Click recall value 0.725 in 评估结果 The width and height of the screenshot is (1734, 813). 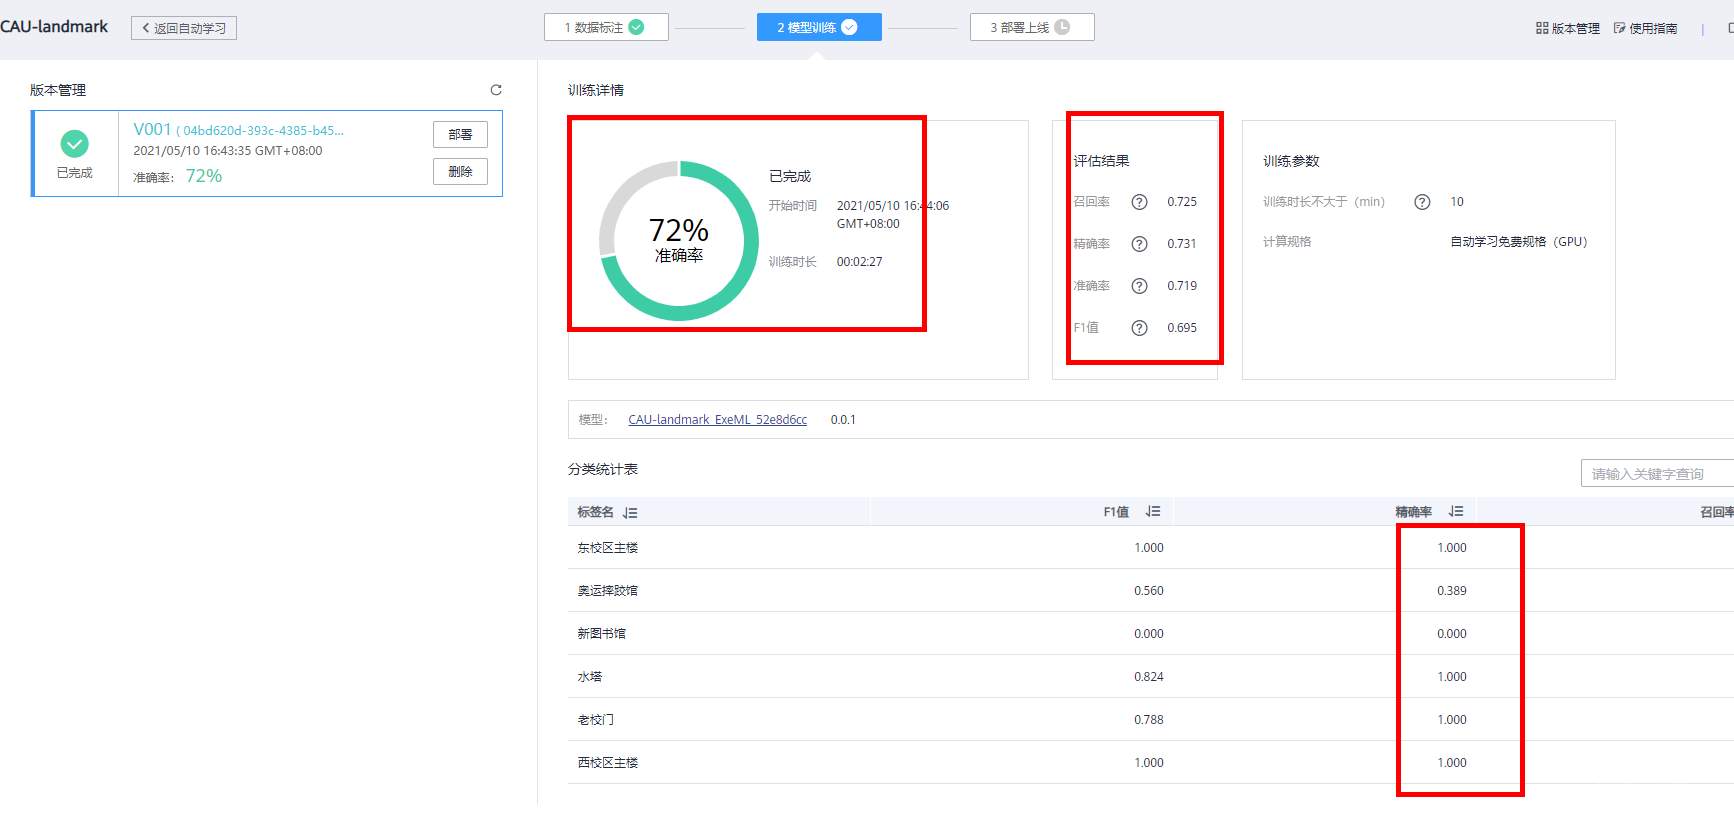(x=1182, y=202)
